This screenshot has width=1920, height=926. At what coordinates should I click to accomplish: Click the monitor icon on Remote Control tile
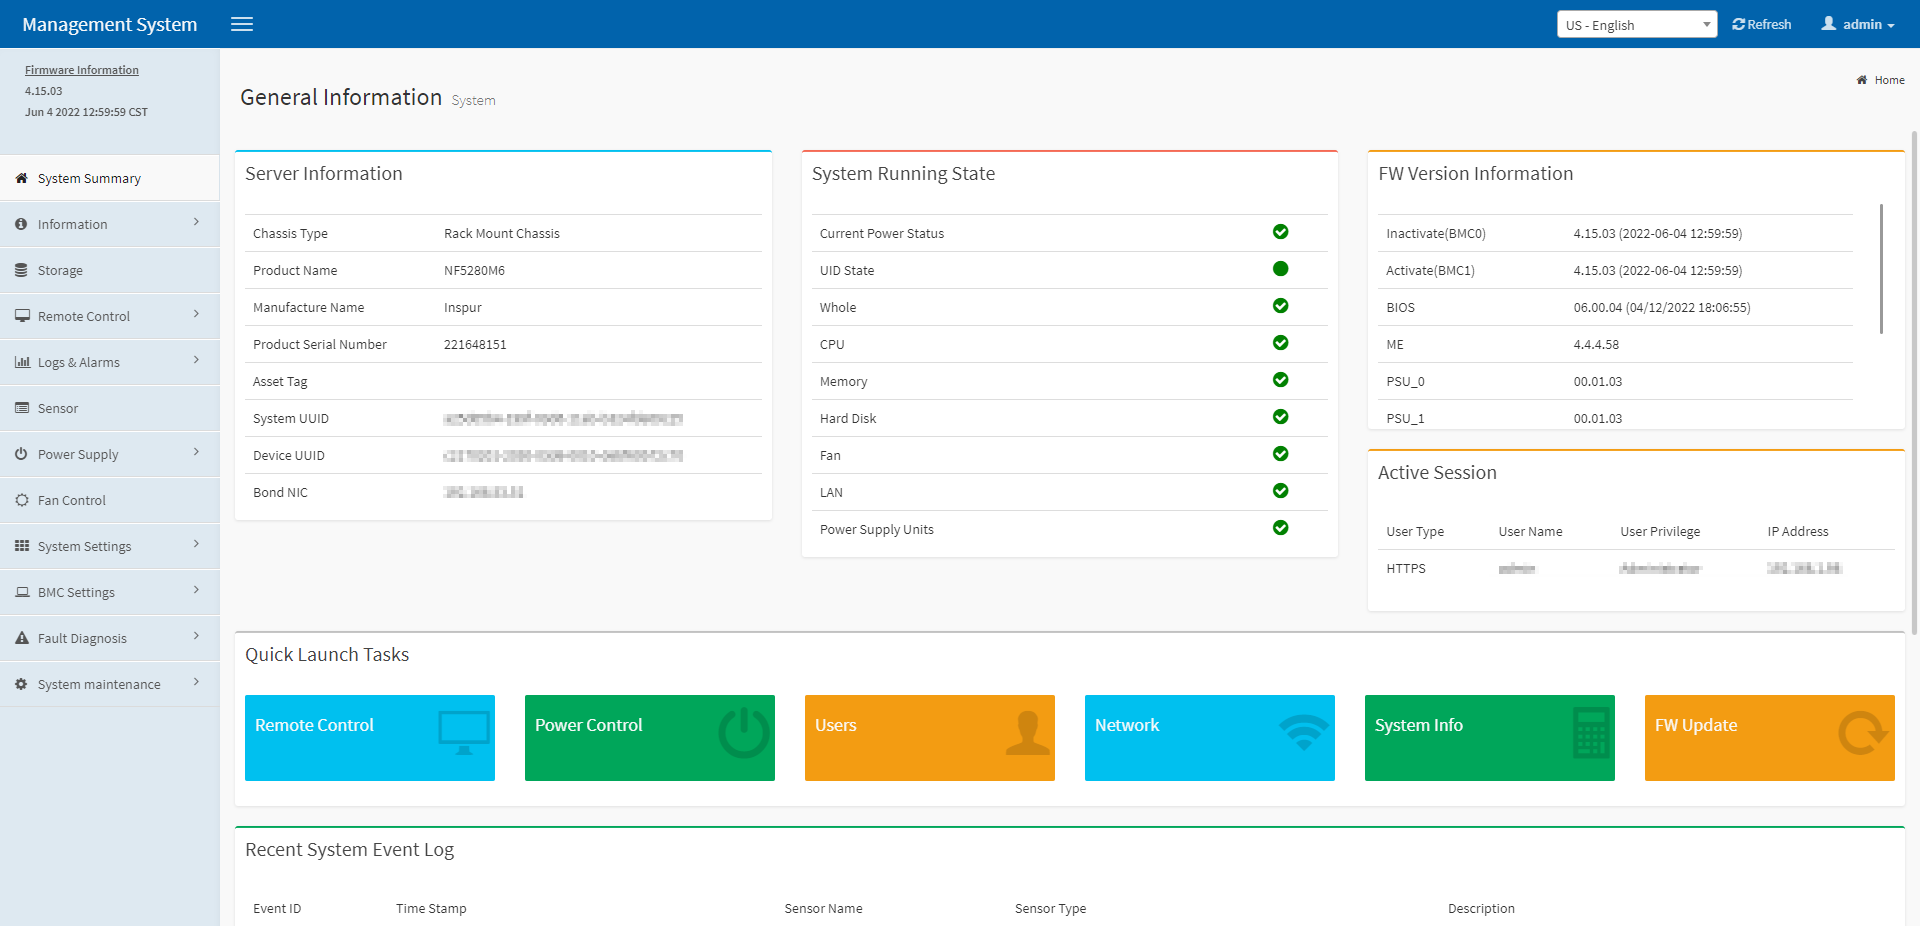pos(464,733)
